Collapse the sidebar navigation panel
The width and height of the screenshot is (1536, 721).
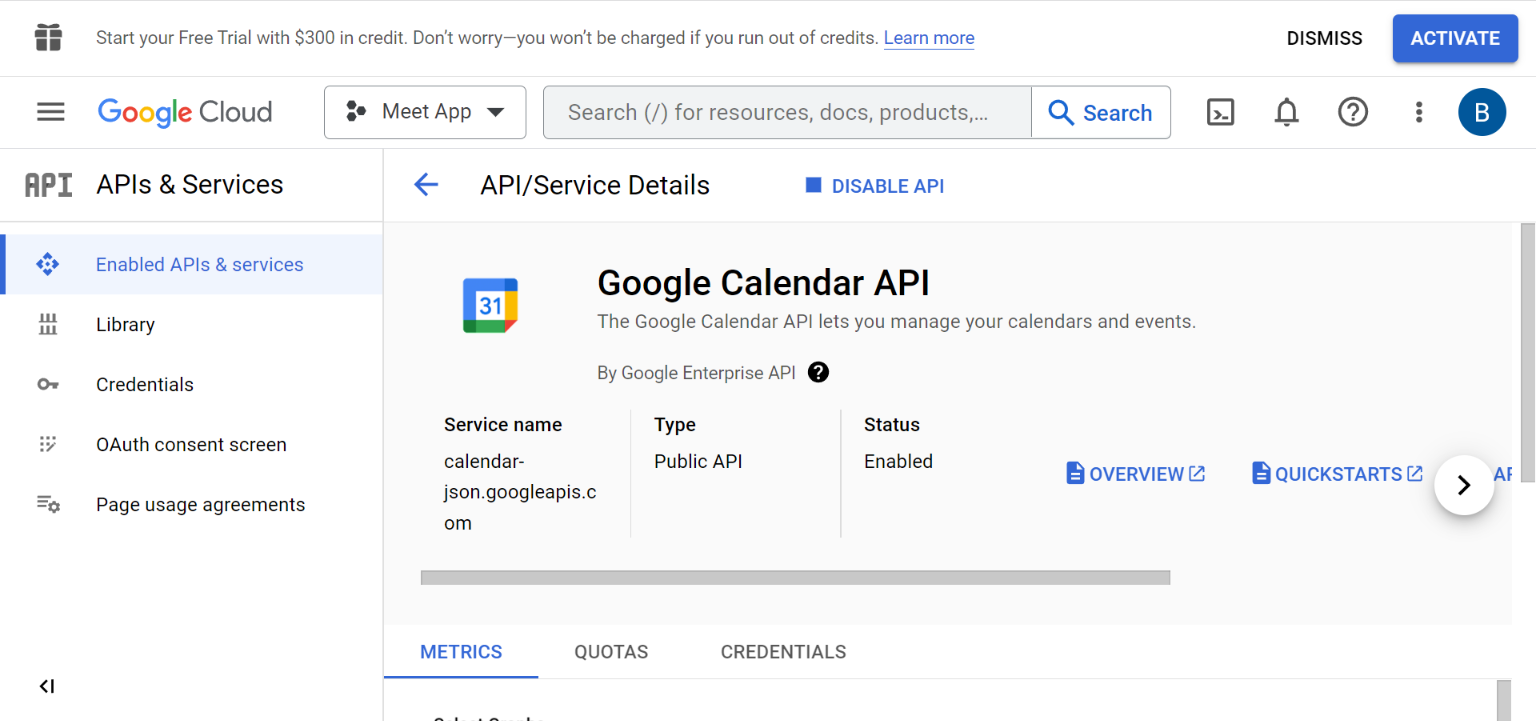coord(47,686)
